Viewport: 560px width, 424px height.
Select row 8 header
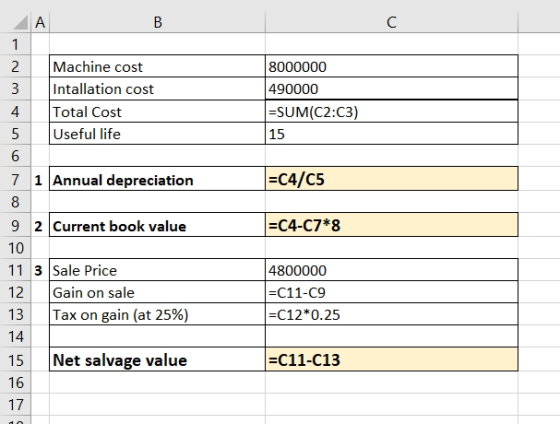click(x=15, y=201)
